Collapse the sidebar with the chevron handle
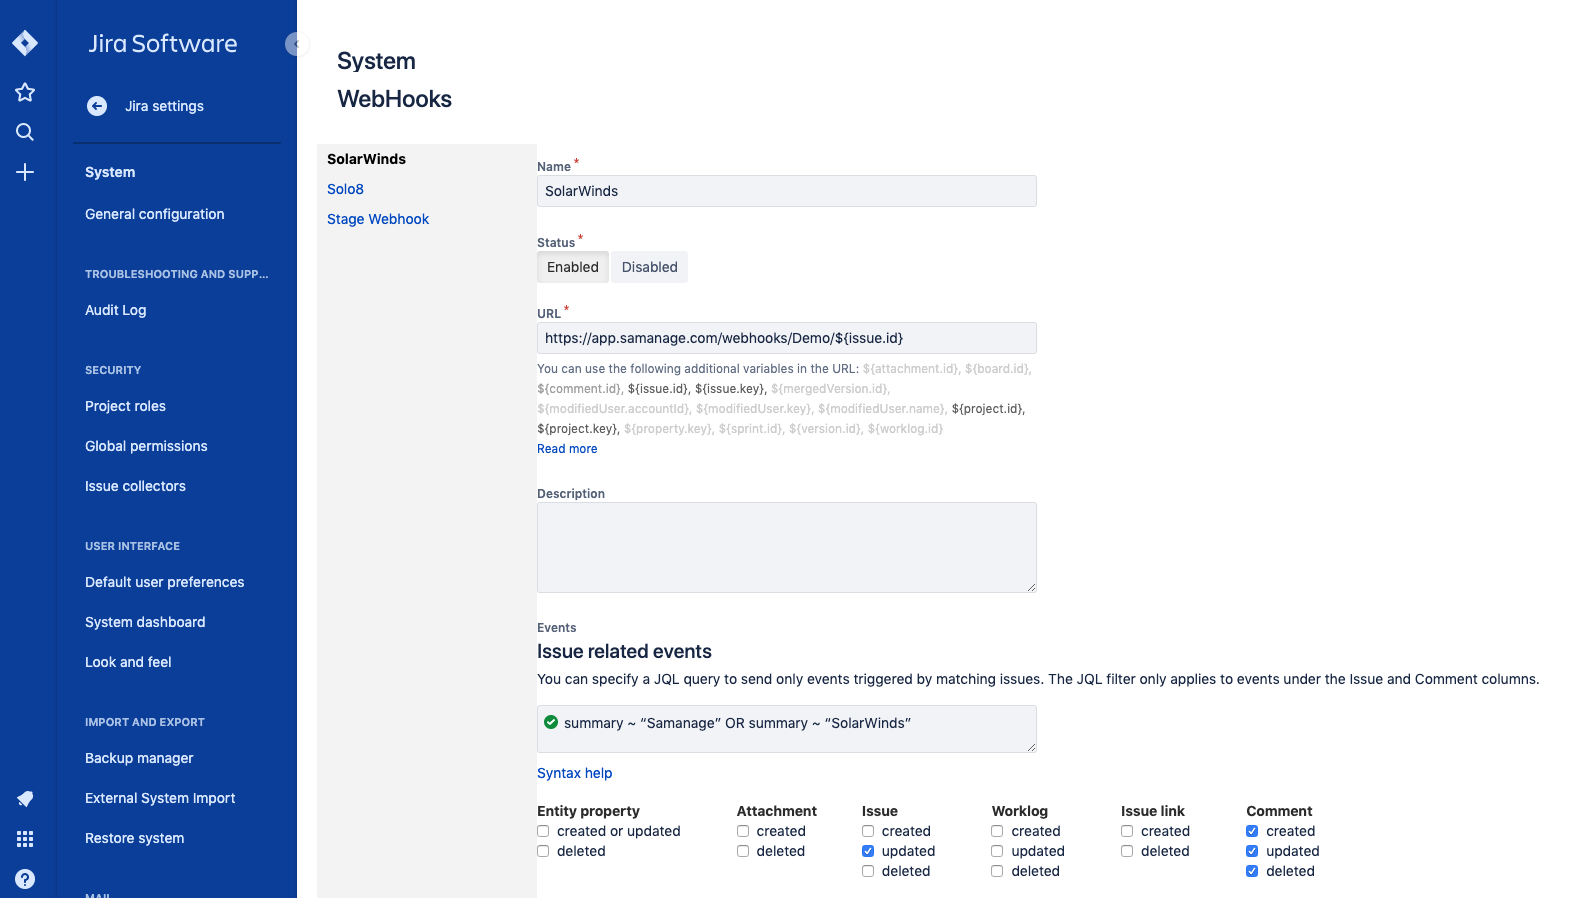This screenshot has height=898, width=1589. (295, 44)
